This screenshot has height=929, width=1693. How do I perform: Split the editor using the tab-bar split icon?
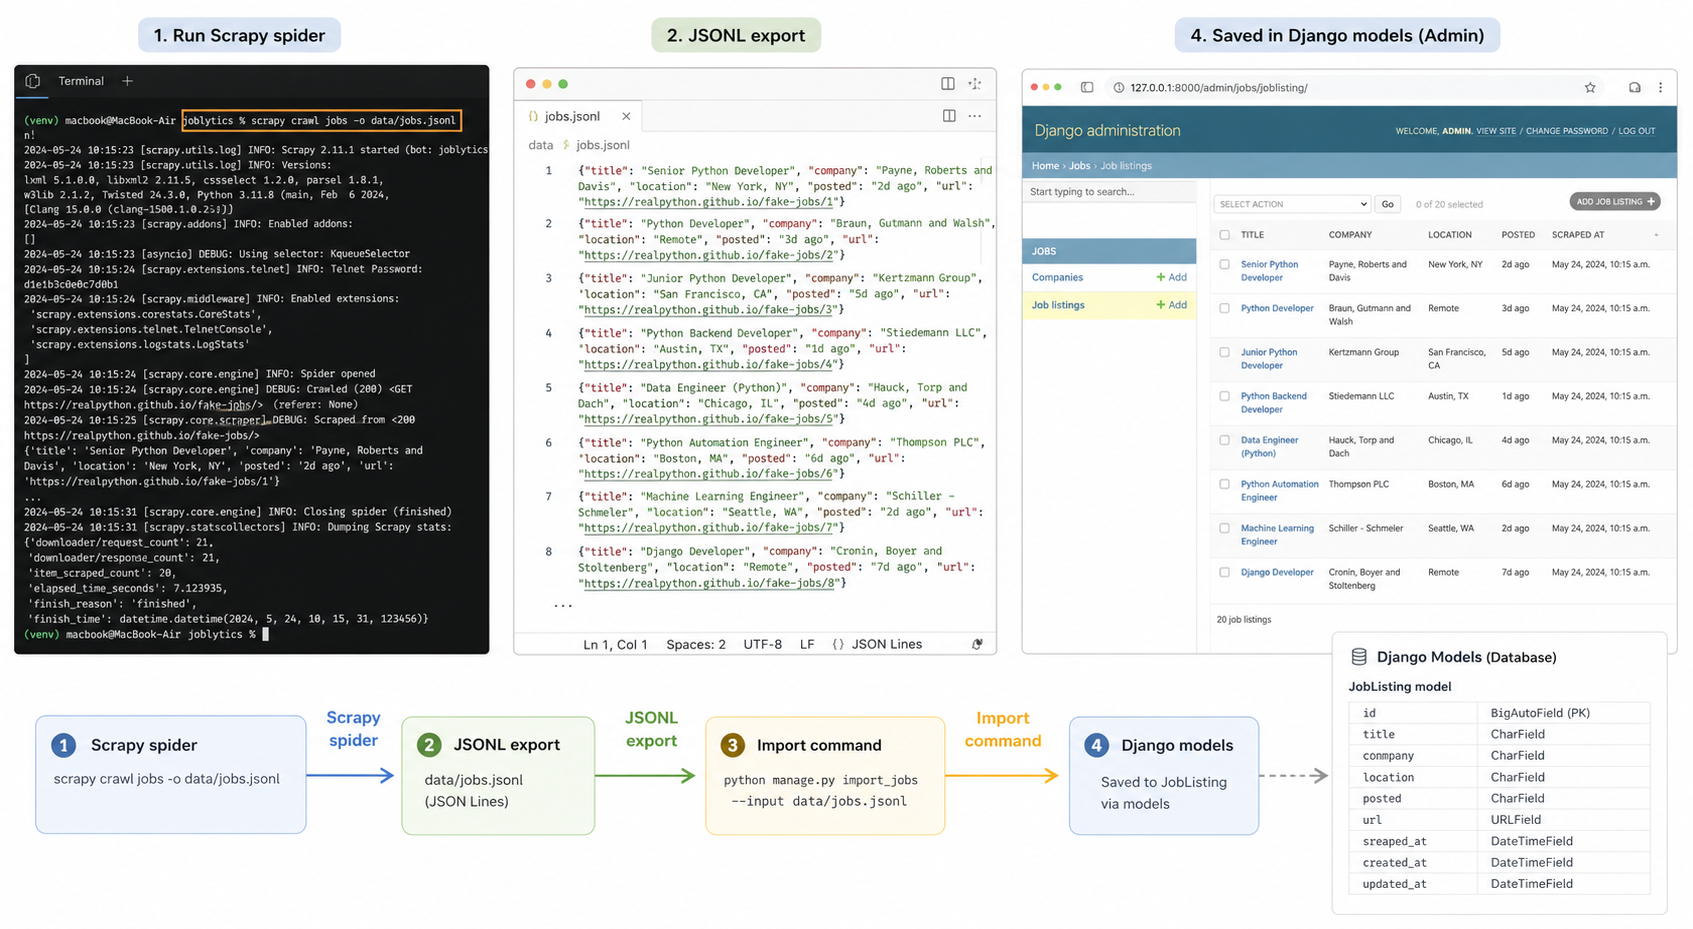click(949, 116)
